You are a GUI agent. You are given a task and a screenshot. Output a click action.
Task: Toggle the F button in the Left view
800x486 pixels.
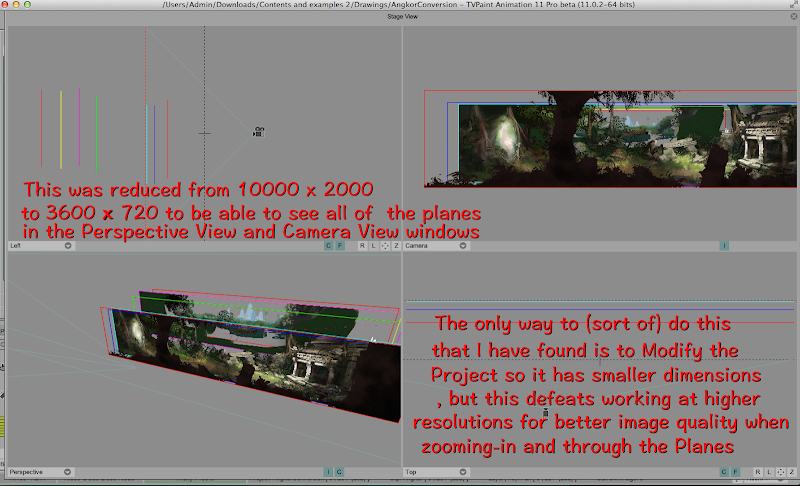tap(340, 246)
